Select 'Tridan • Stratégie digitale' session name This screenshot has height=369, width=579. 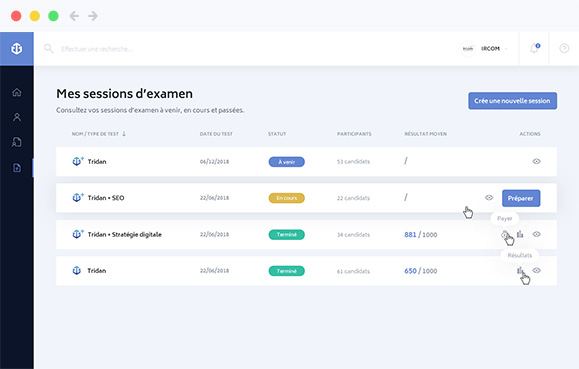pyautogui.click(x=124, y=235)
